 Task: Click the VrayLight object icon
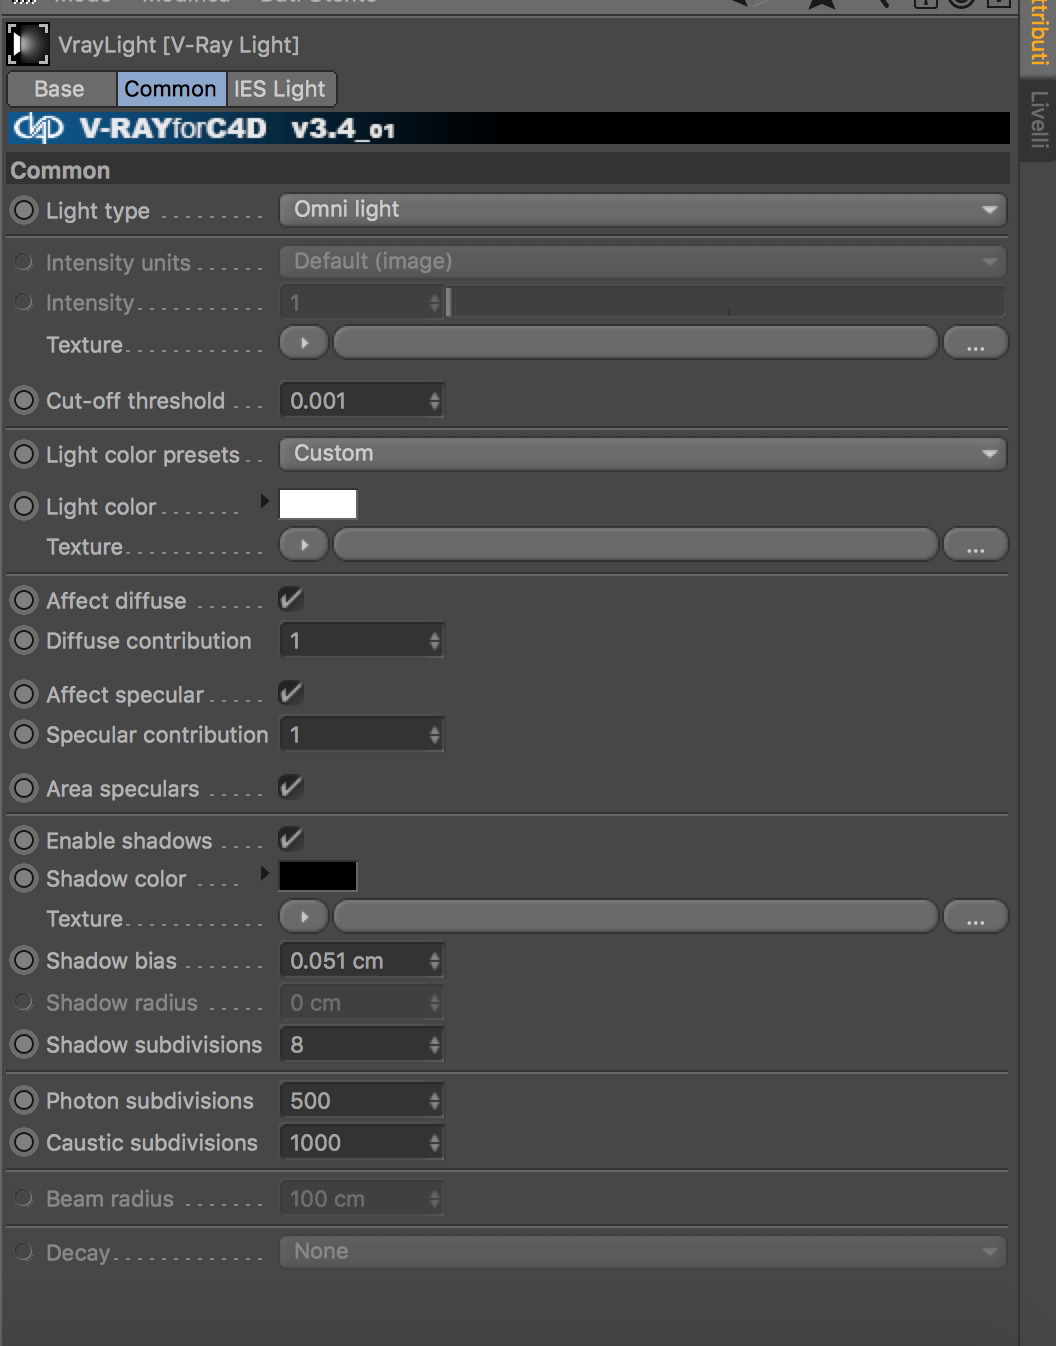[x=28, y=44]
